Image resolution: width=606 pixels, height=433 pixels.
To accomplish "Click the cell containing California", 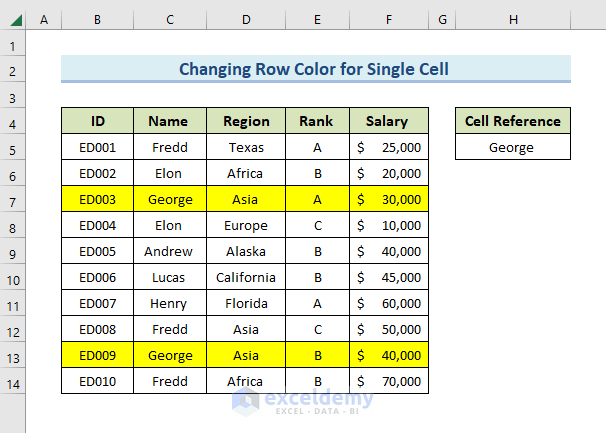I will click(x=246, y=277).
